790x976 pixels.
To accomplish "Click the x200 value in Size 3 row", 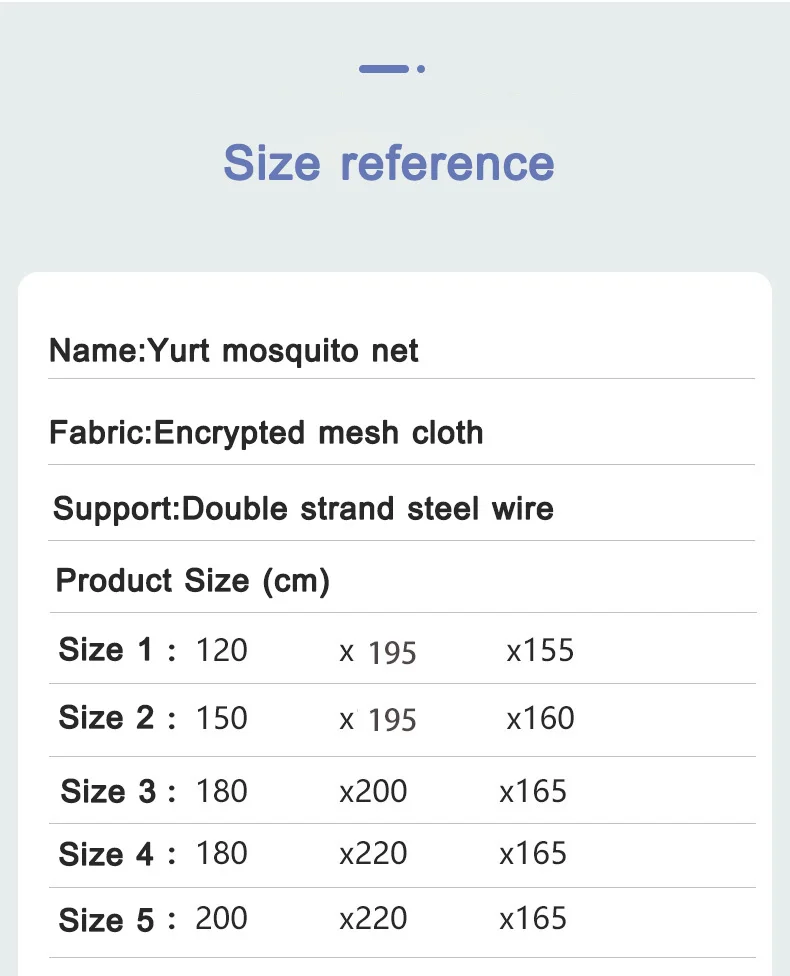I will tap(373, 792).
